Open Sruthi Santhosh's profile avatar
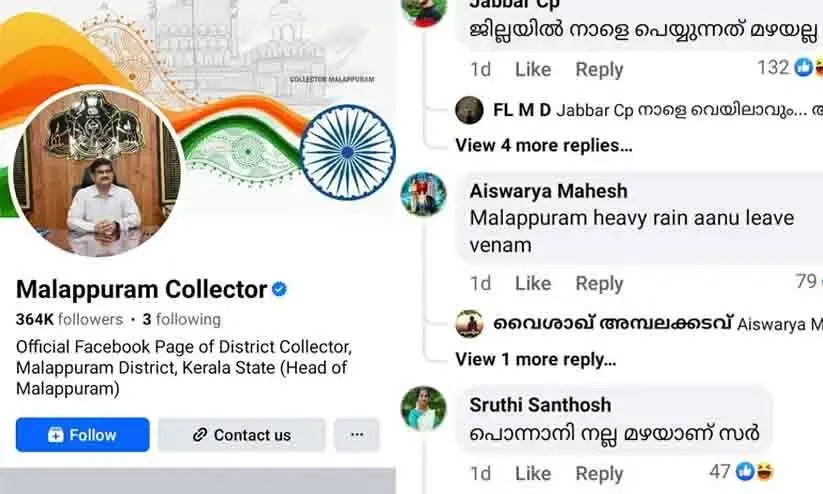This screenshot has width=823, height=494. (424, 408)
